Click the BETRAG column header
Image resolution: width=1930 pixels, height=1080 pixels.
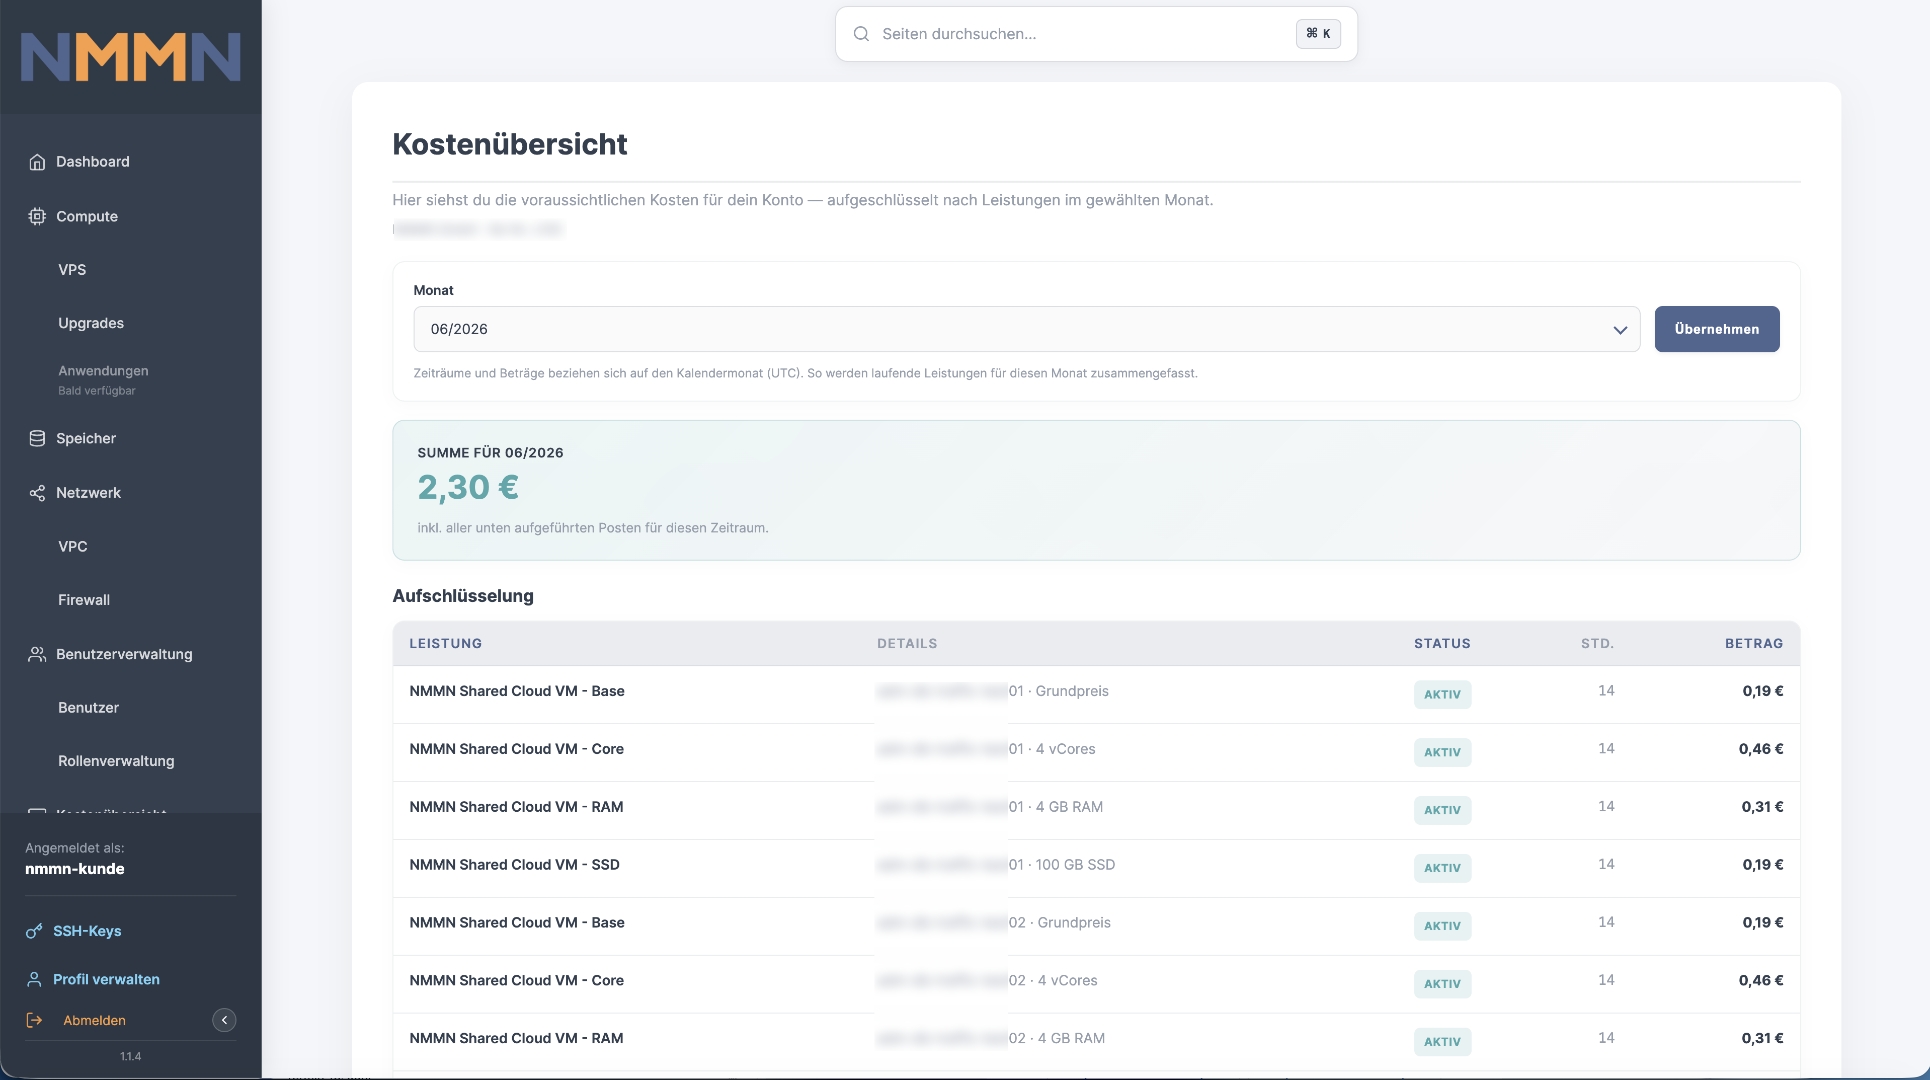click(1754, 643)
